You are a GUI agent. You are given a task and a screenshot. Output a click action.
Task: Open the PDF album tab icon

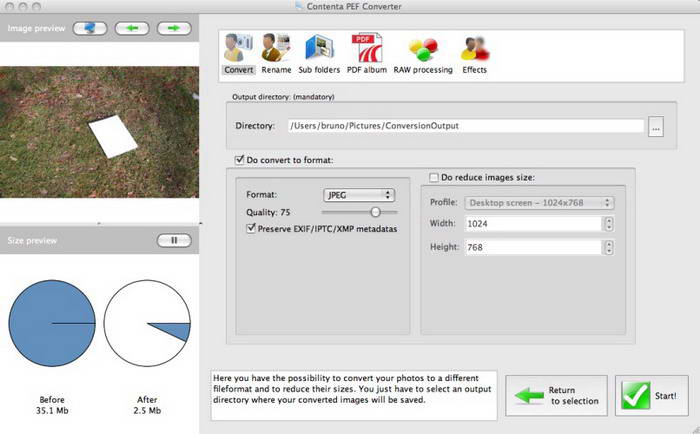coord(367,54)
